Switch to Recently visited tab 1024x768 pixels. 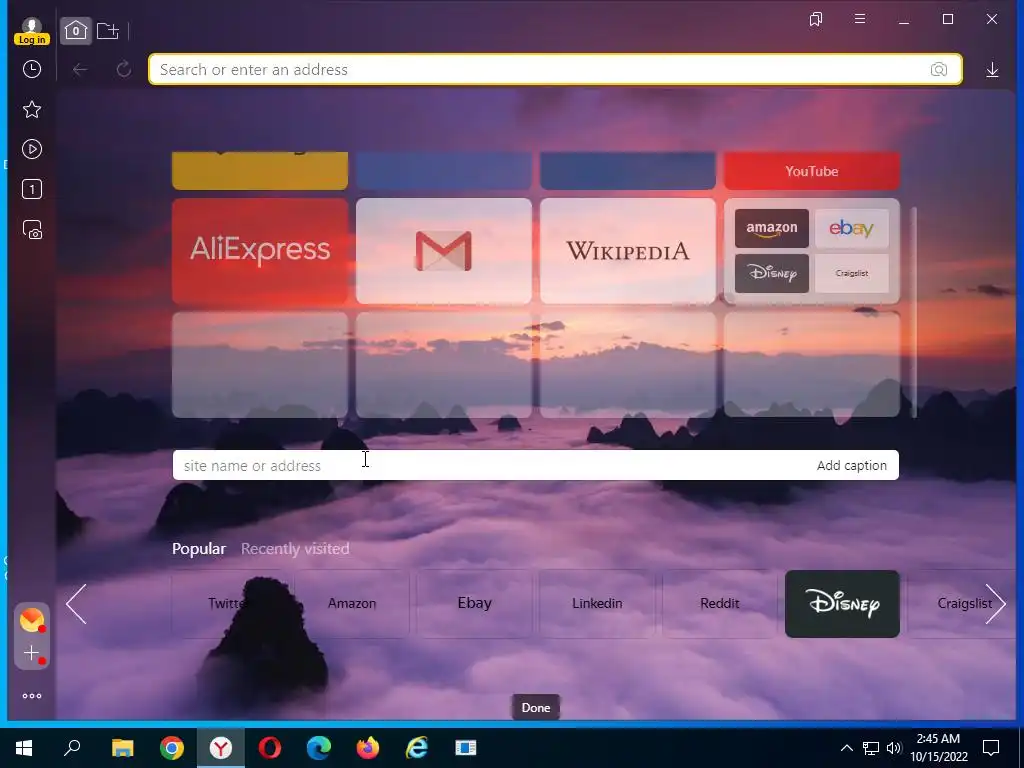pos(295,549)
